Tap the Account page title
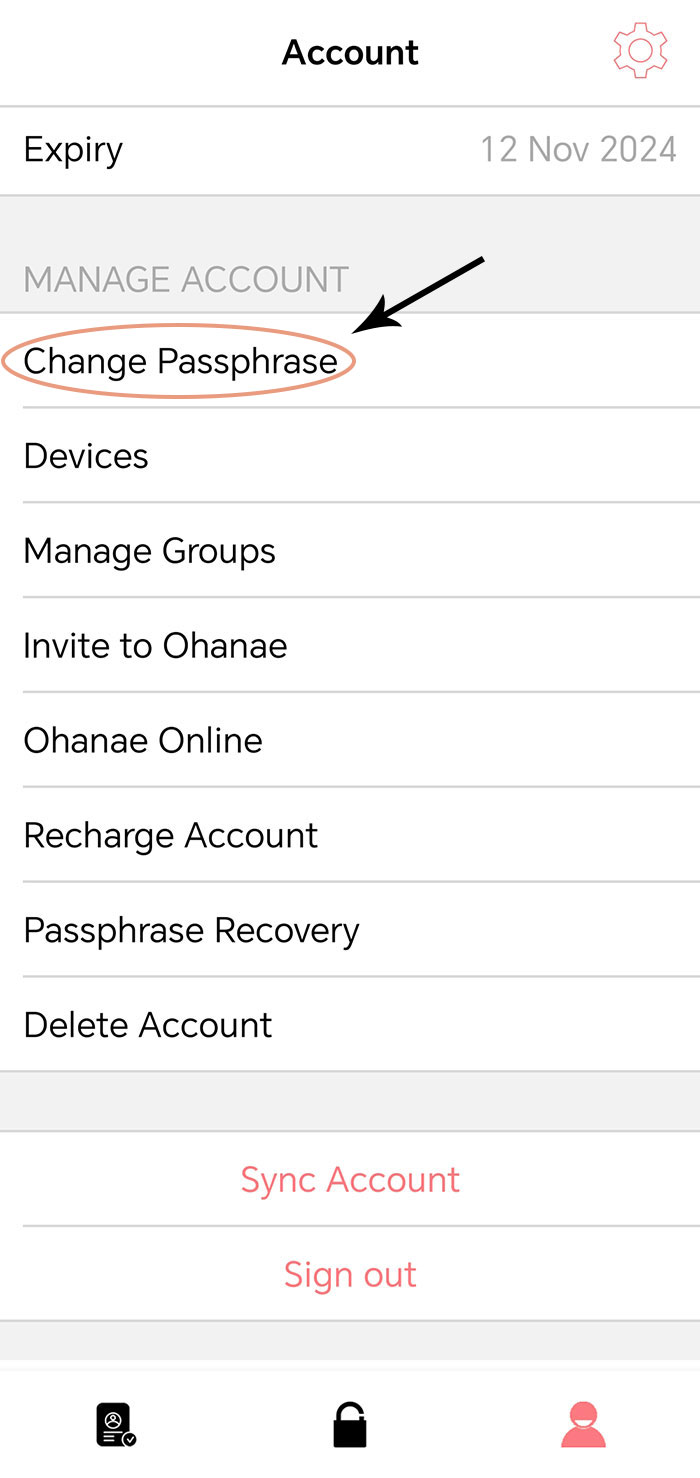Viewport: 700px width, 1478px height. (350, 52)
